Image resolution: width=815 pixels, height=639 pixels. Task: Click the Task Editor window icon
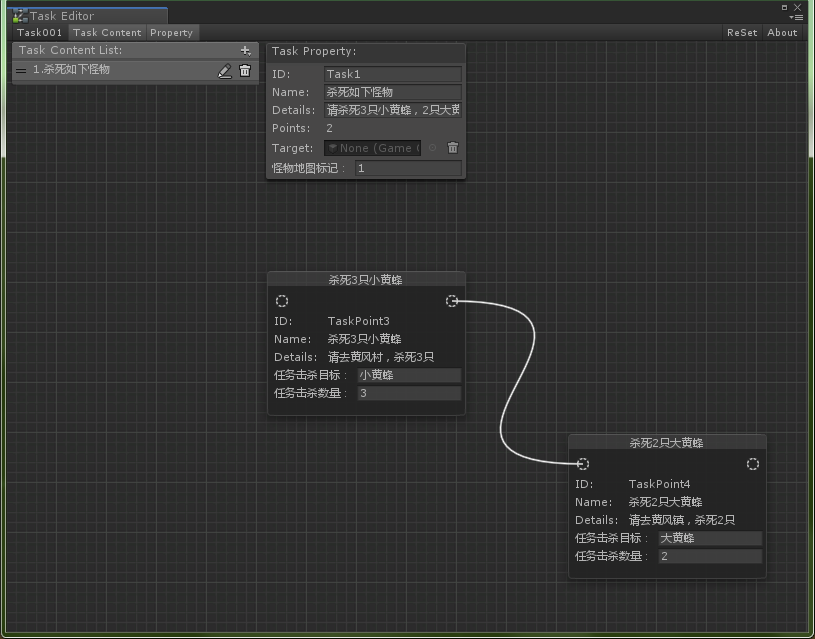[18, 15]
